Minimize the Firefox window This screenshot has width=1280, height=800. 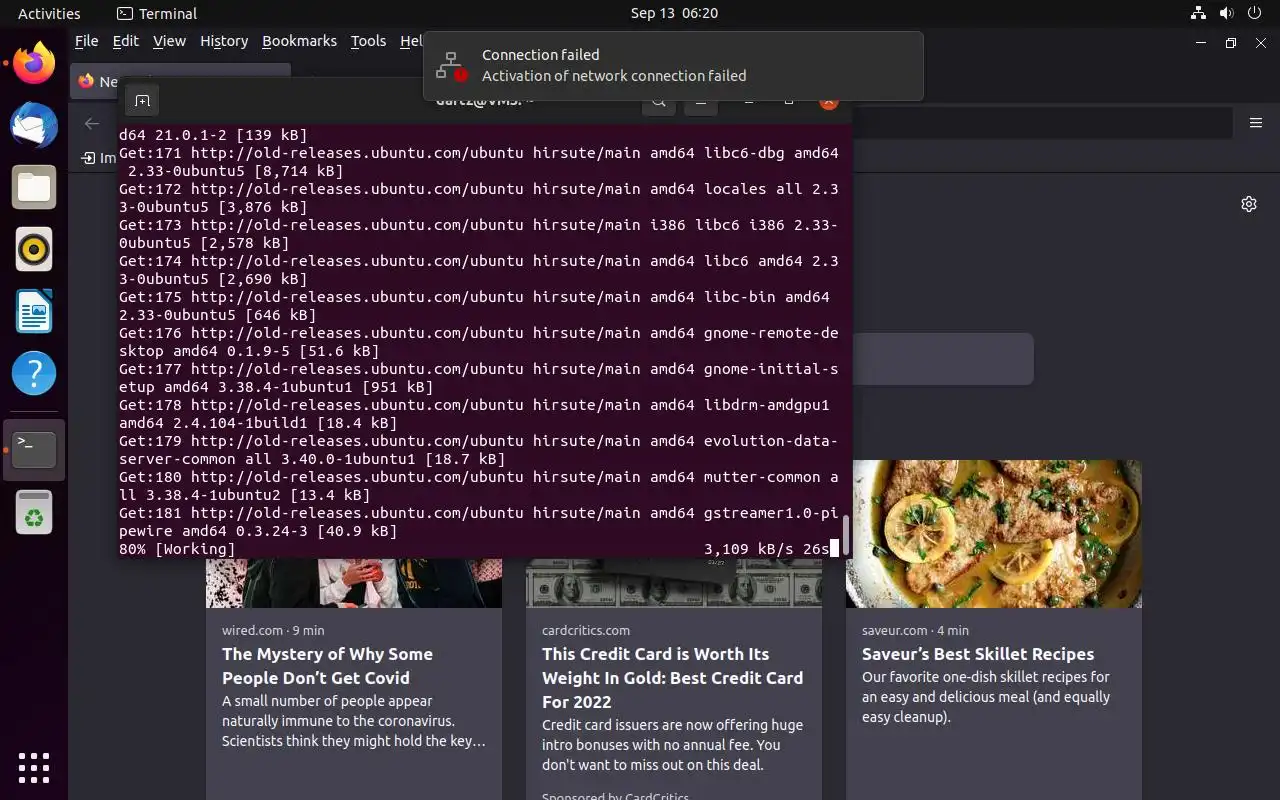pyautogui.click(x=1201, y=42)
